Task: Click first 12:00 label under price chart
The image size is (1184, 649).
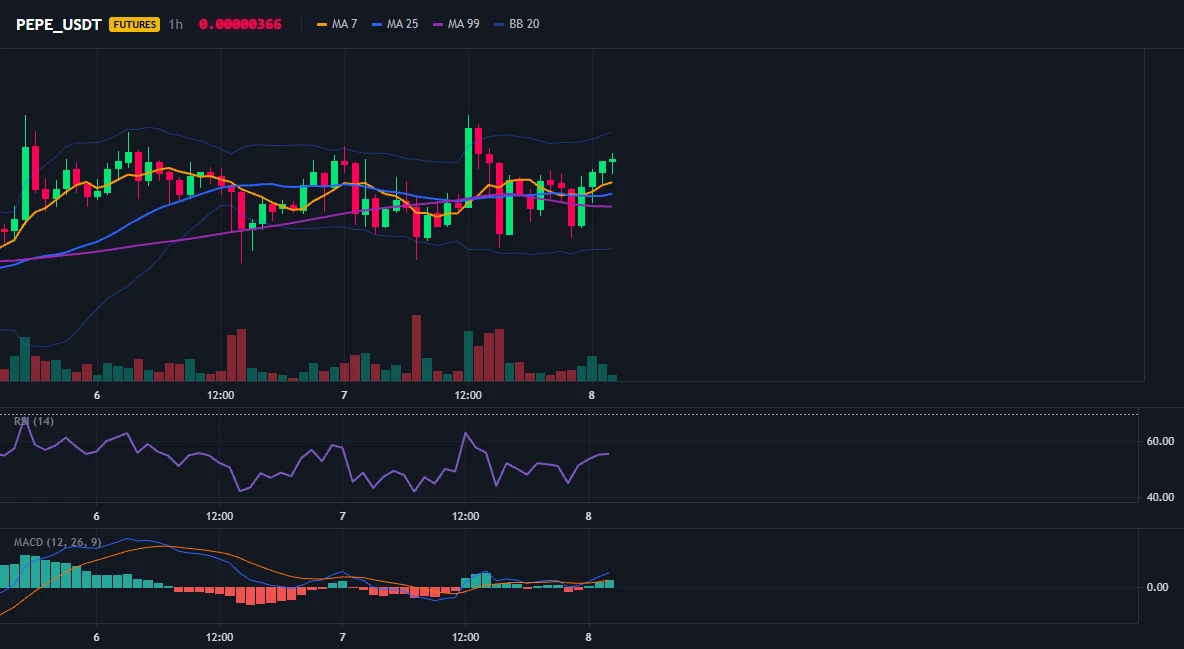Action: pos(220,395)
